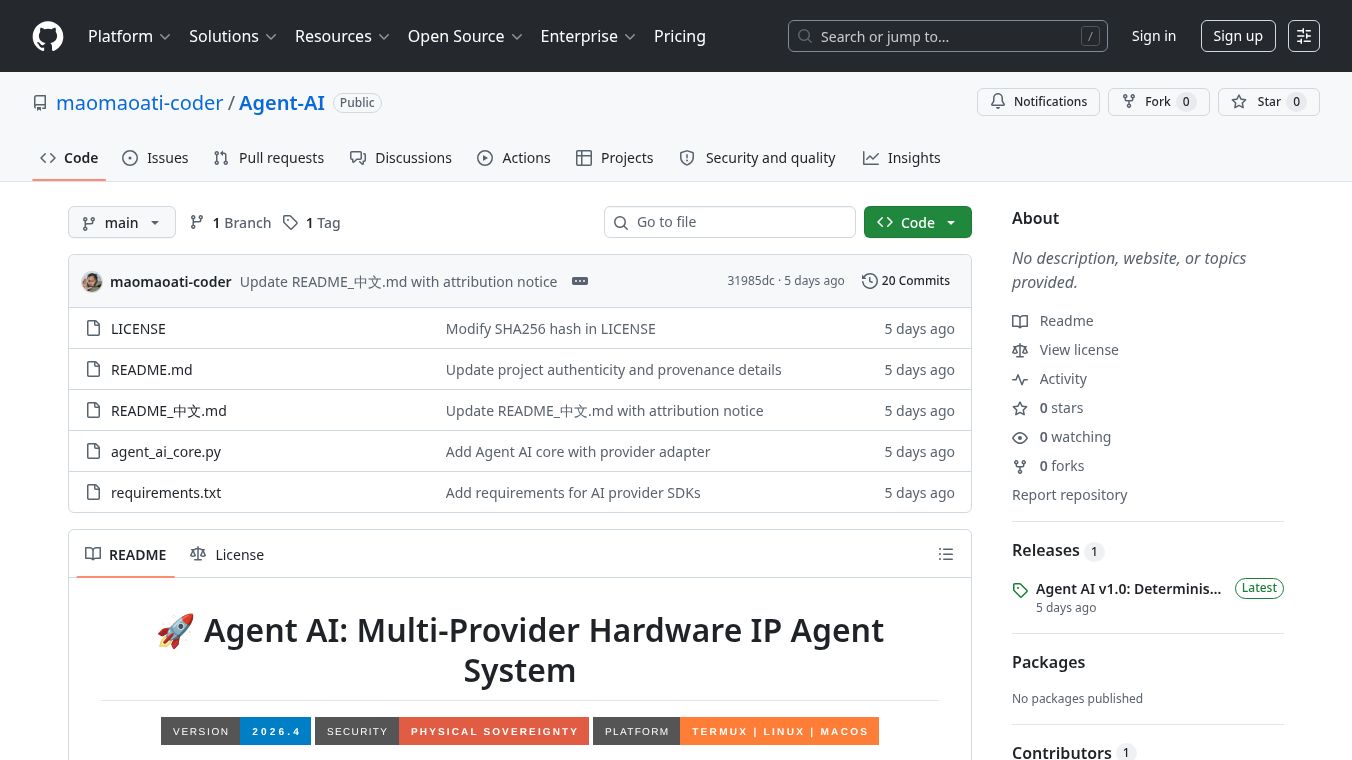Open maomaoati-coder owner profile link
The width and height of the screenshot is (1352, 760).
pyautogui.click(x=140, y=103)
